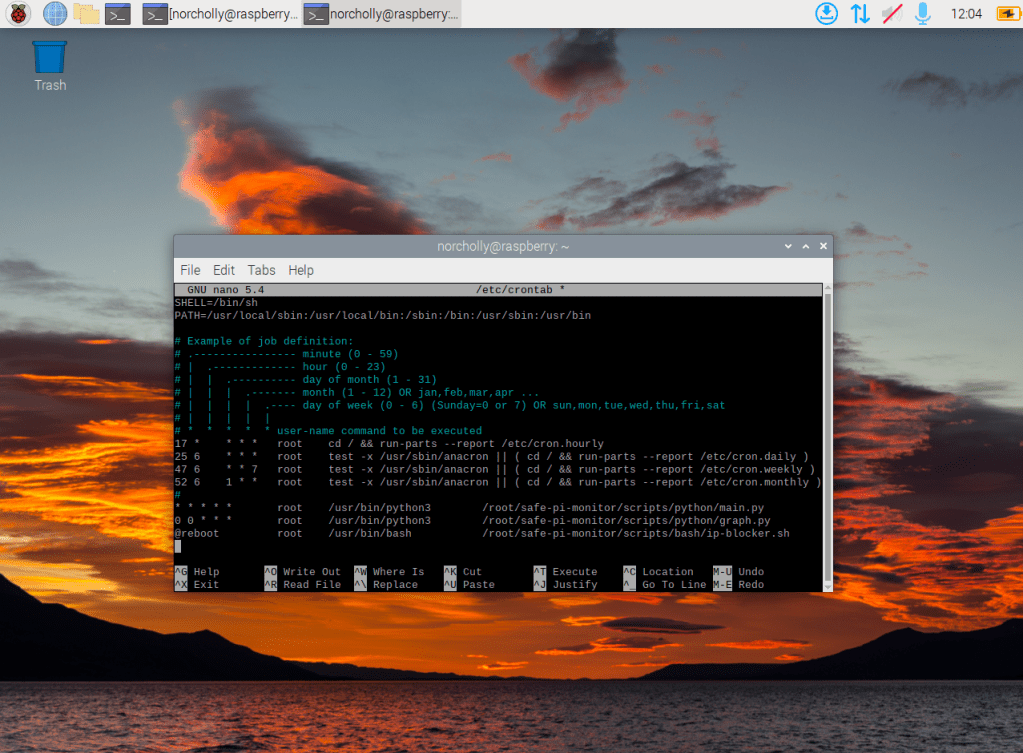Minimize the terminal window
The height and width of the screenshot is (753, 1023).
pyautogui.click(x=787, y=246)
